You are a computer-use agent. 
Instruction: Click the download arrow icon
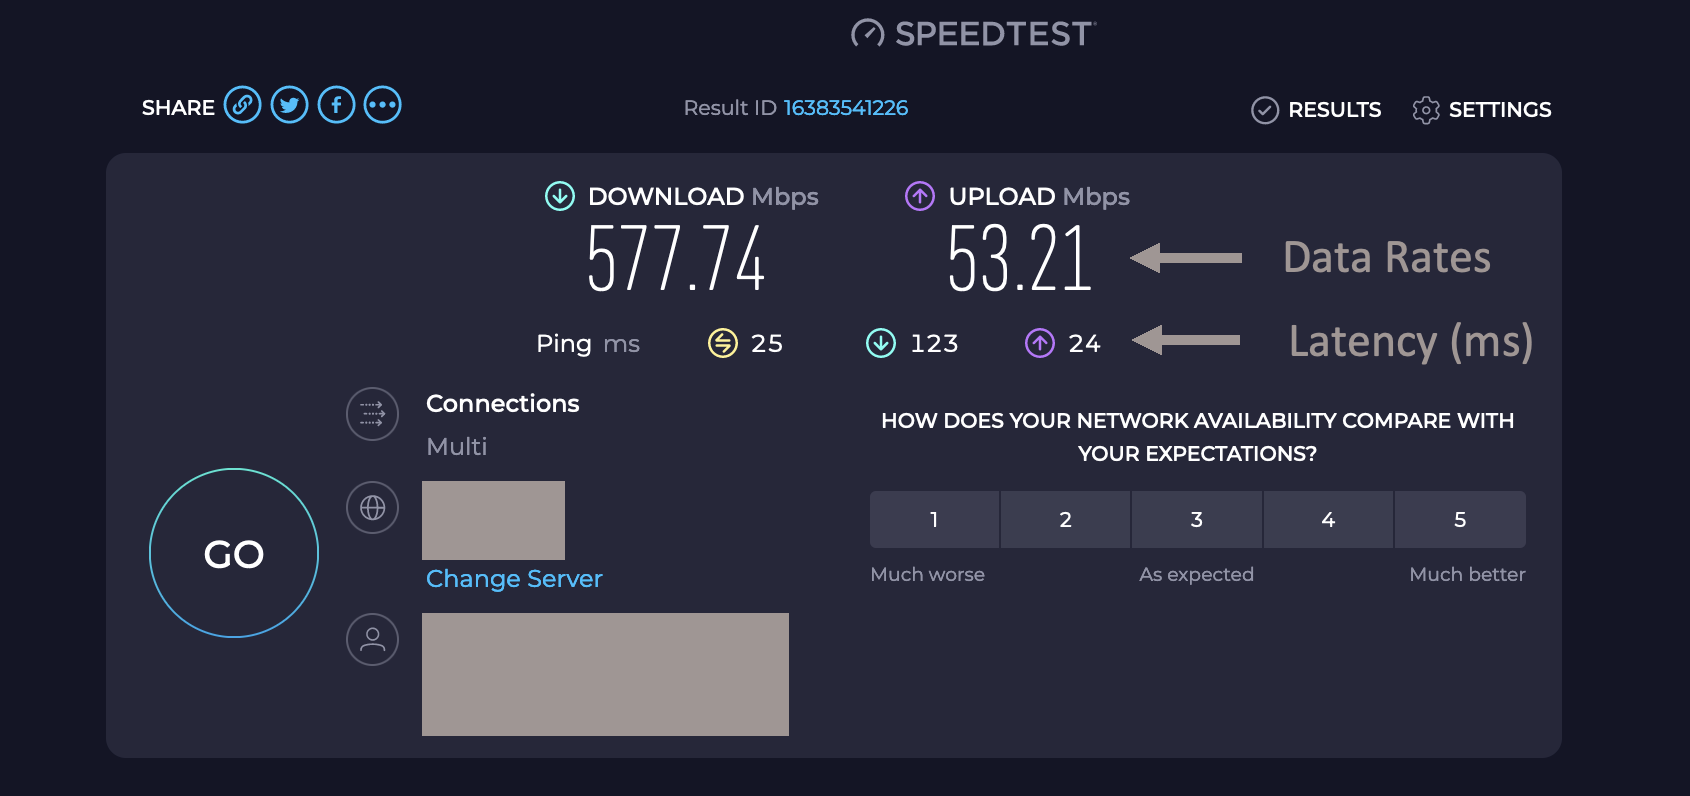tap(560, 196)
